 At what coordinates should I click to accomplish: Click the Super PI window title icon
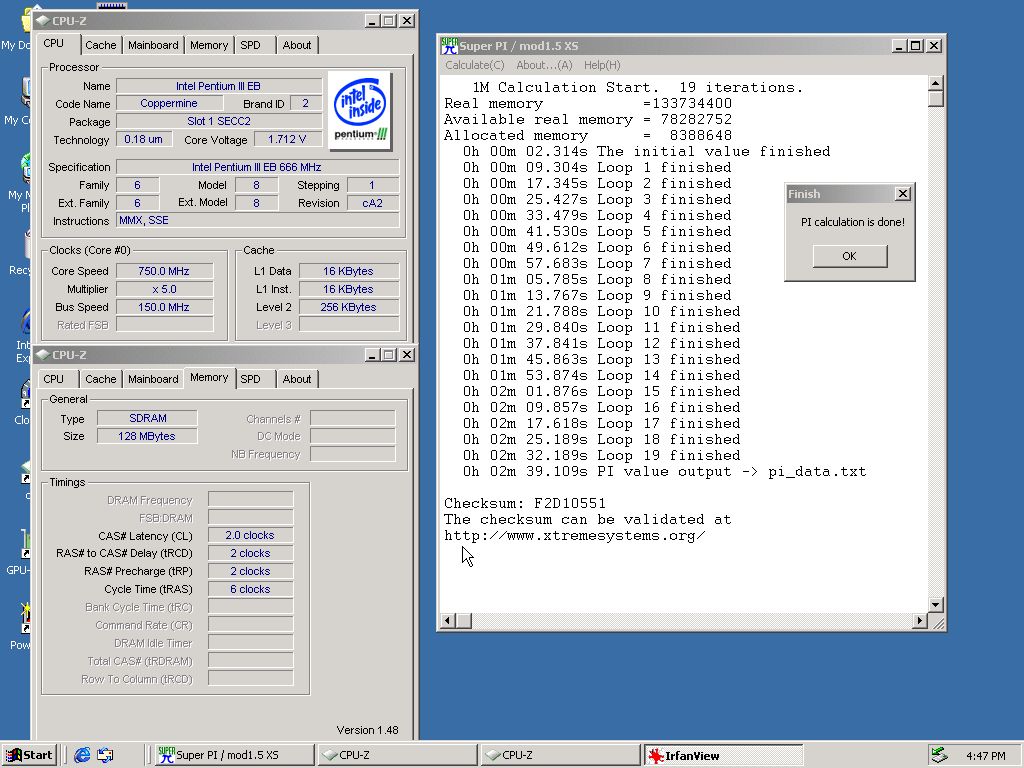click(x=449, y=46)
